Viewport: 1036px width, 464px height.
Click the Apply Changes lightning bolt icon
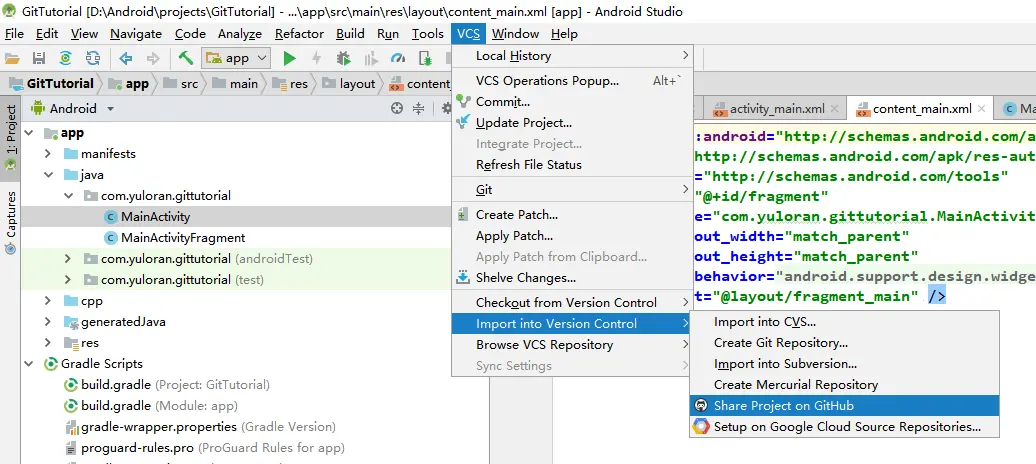pos(316,58)
